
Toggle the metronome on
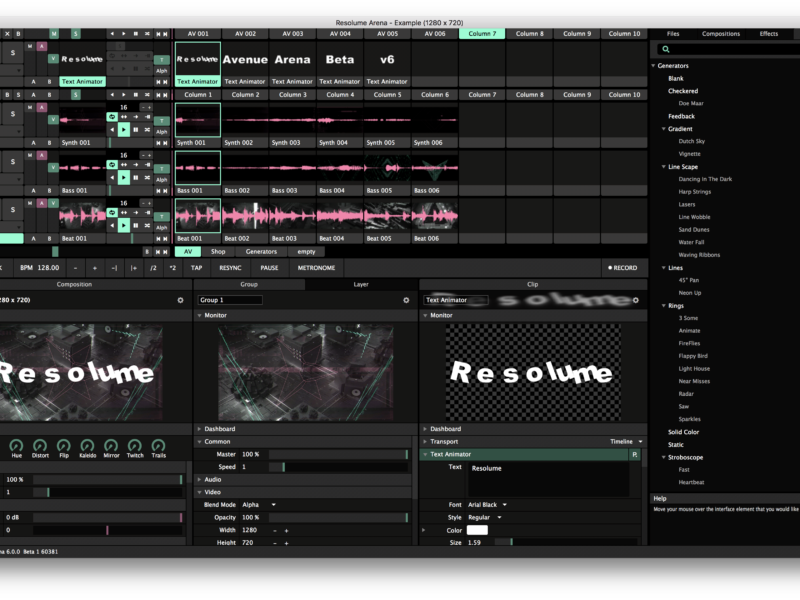[316, 268]
